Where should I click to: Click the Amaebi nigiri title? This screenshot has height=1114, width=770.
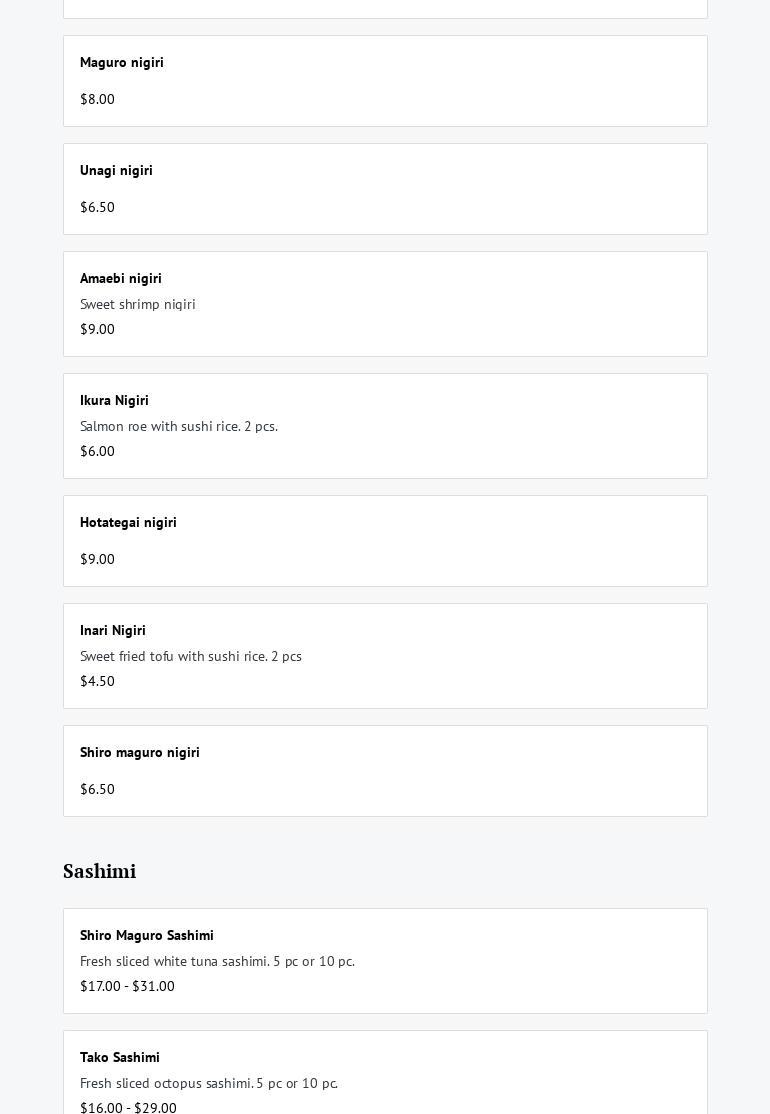(121, 278)
